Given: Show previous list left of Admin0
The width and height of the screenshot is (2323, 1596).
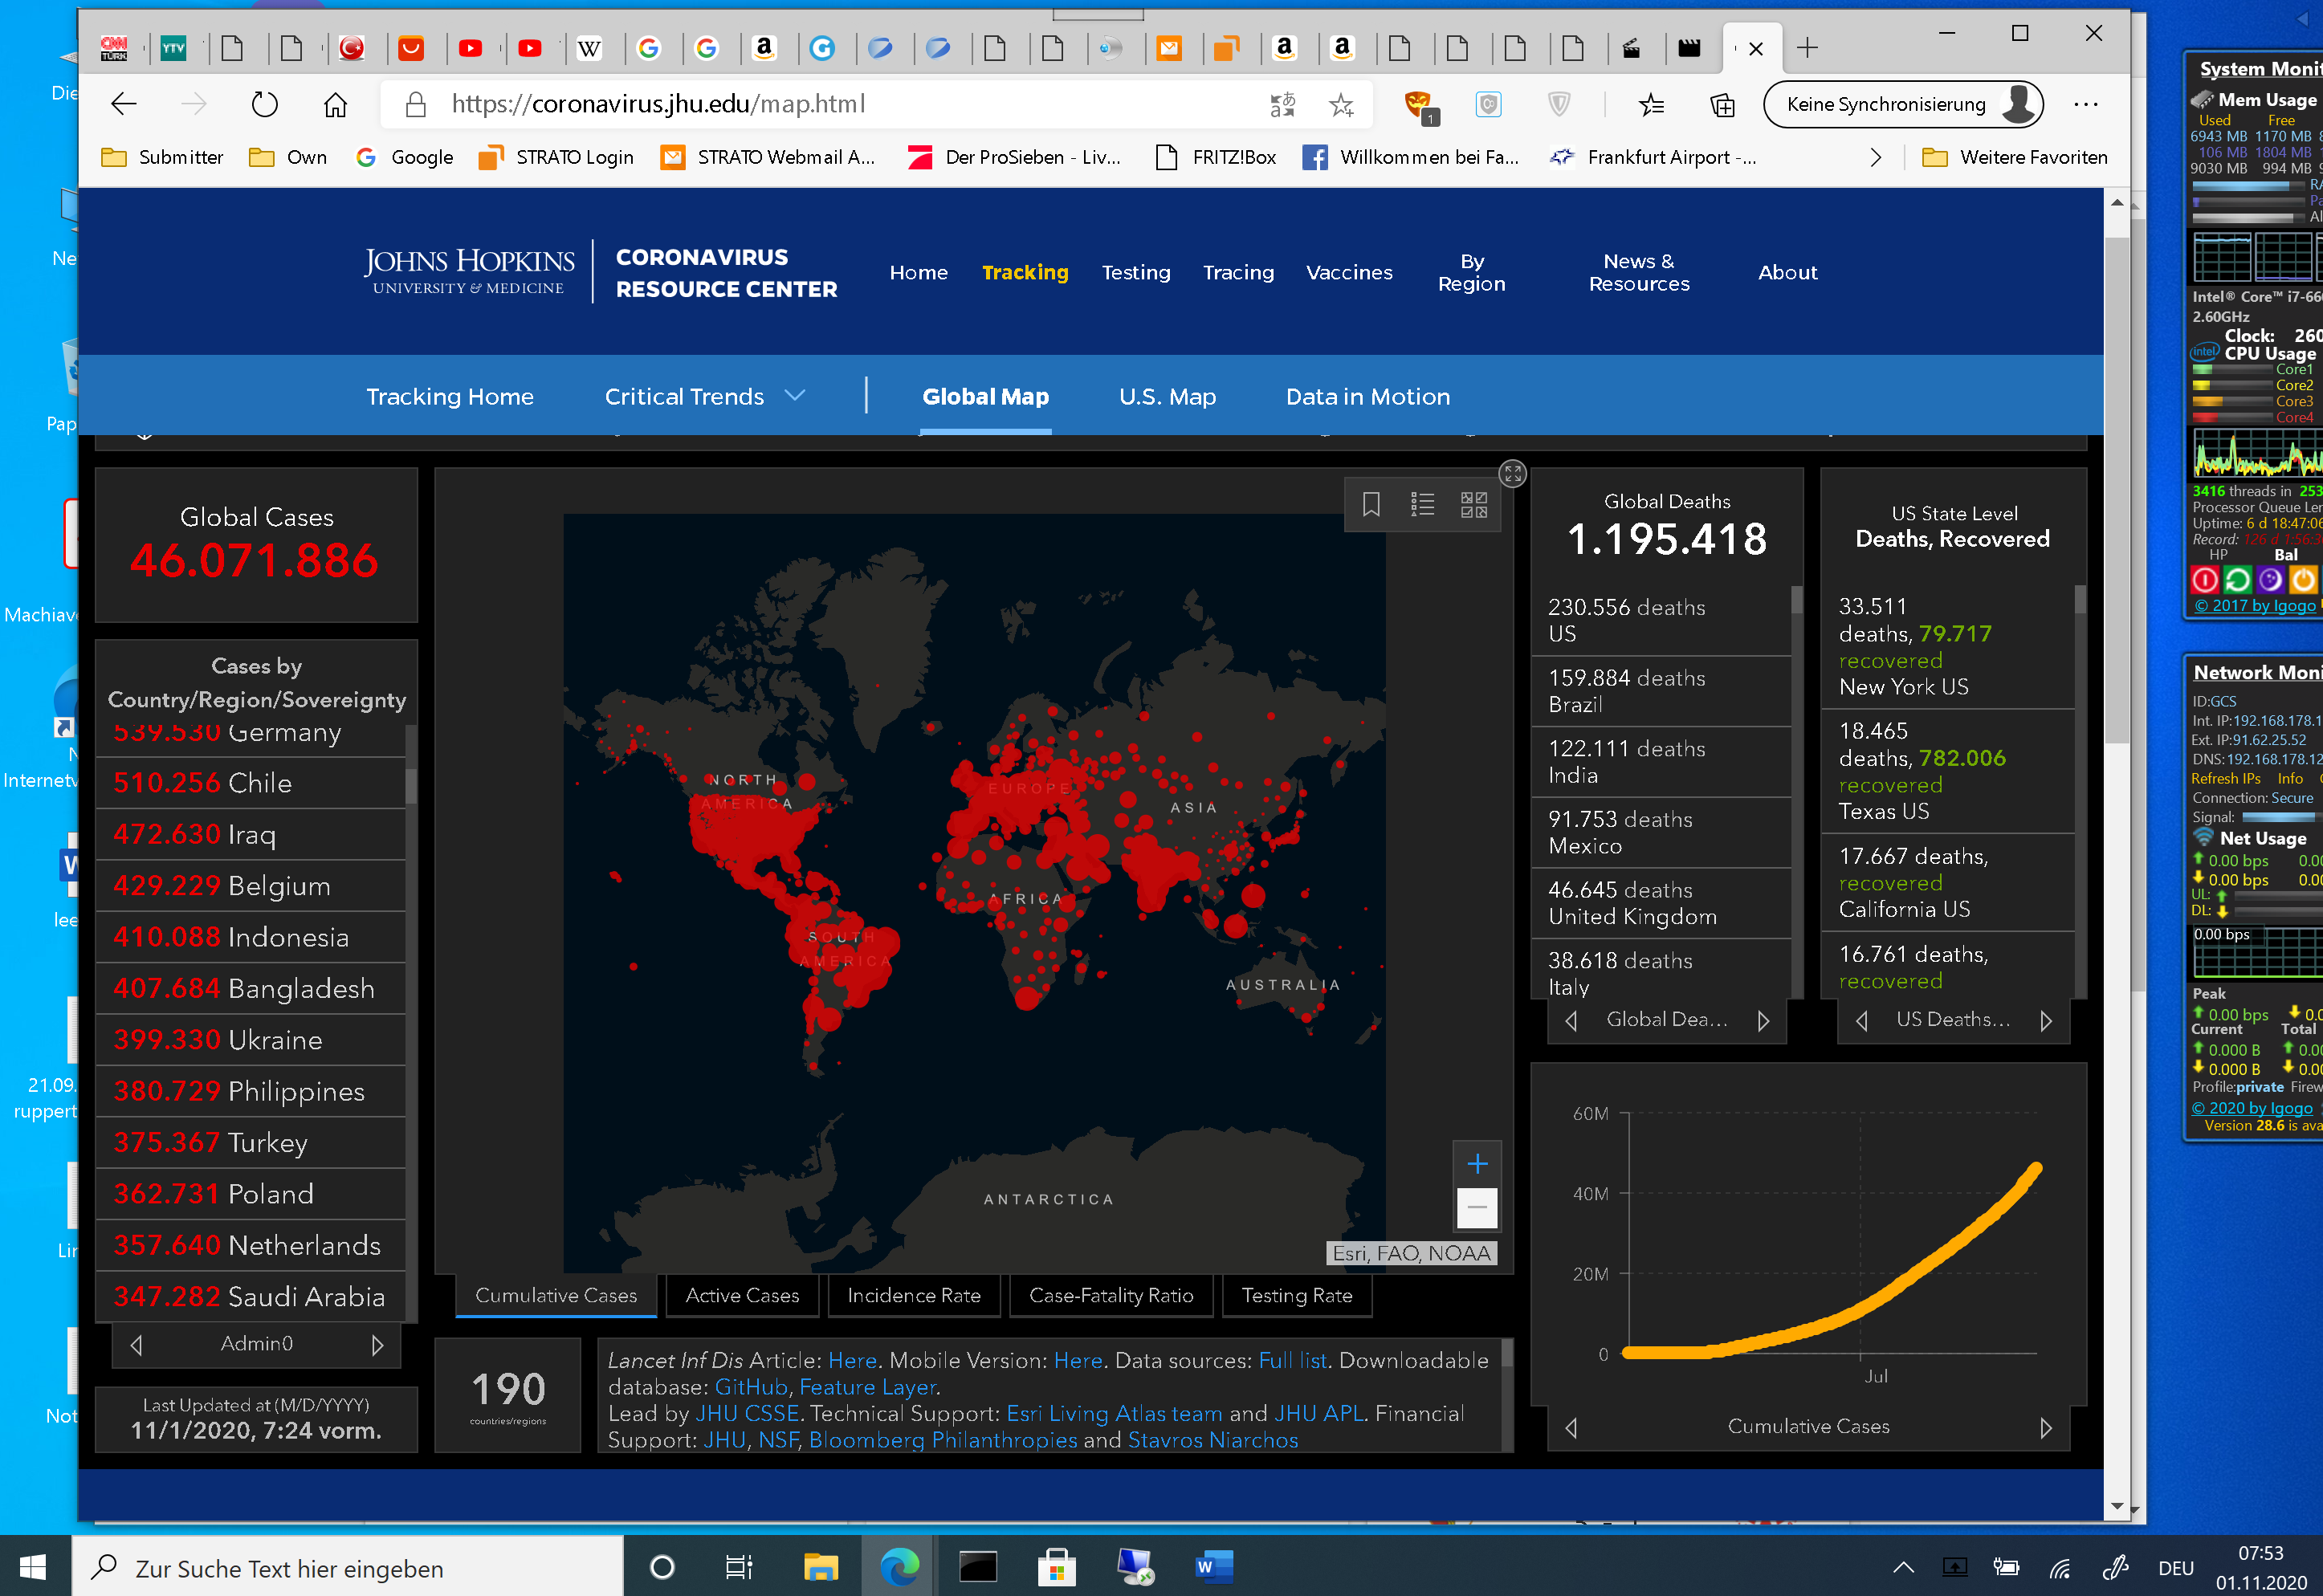Looking at the screenshot, I should coord(137,1345).
